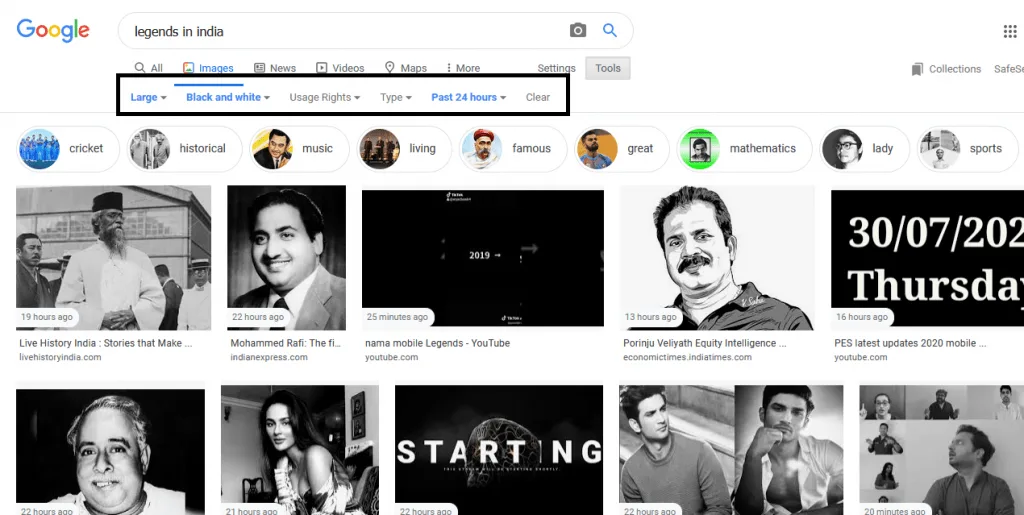This screenshot has width=1024, height=515.
Task: Click the economictimes.indiatimes.com source text
Action: point(687,357)
